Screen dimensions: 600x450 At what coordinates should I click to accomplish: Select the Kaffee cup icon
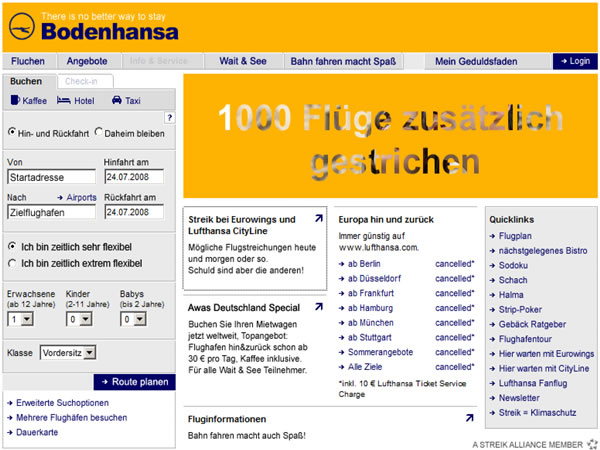pos(15,100)
